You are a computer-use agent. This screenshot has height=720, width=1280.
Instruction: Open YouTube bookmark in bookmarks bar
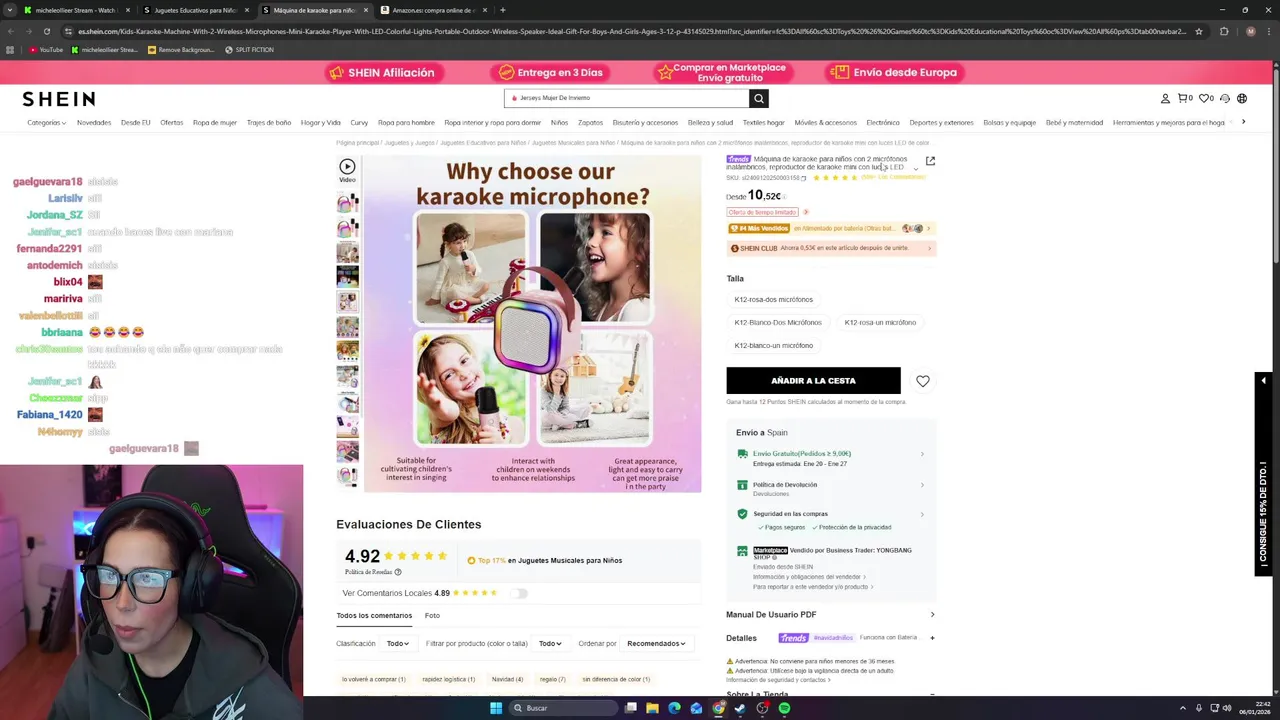coord(46,50)
